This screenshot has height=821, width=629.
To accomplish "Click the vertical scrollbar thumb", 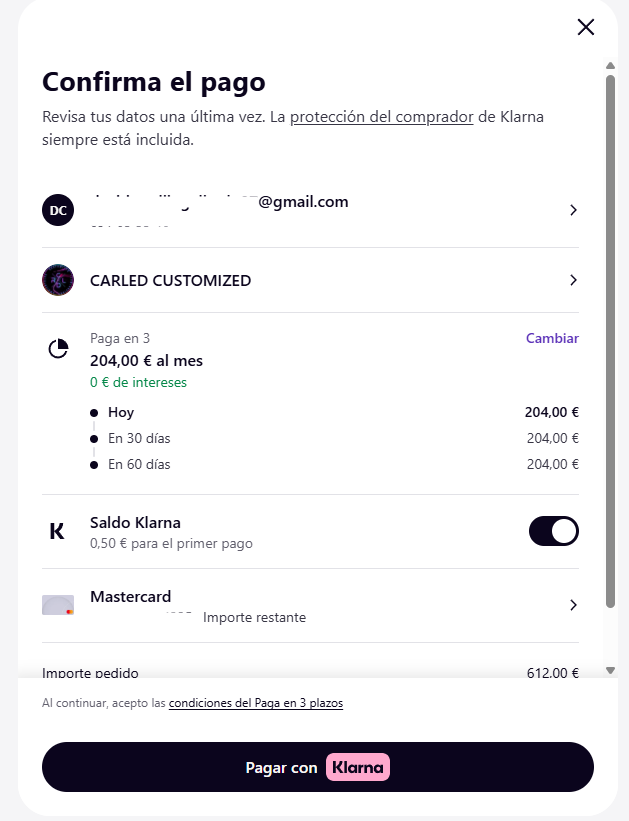I will (x=608, y=360).
